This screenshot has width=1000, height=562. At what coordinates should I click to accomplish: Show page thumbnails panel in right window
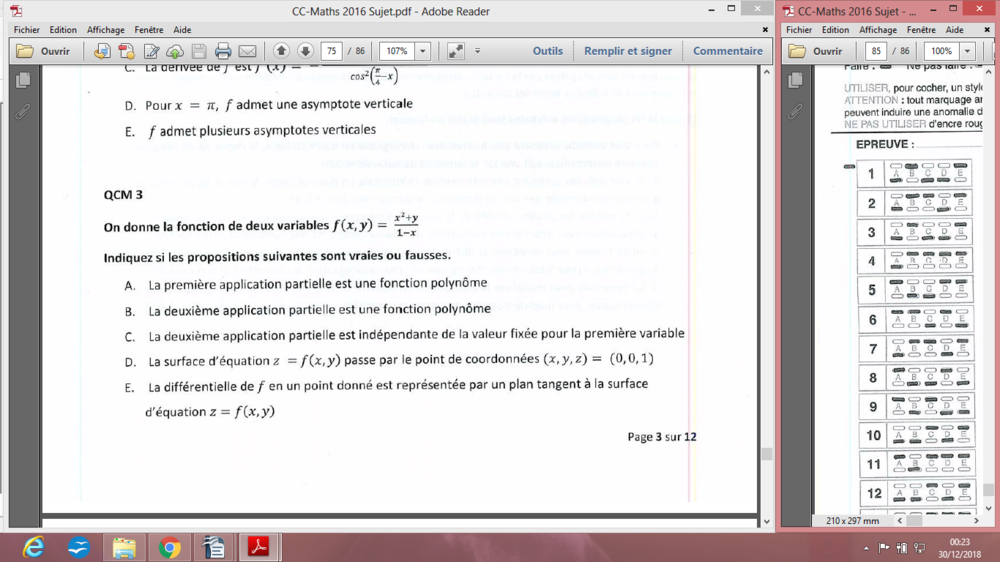tap(795, 80)
